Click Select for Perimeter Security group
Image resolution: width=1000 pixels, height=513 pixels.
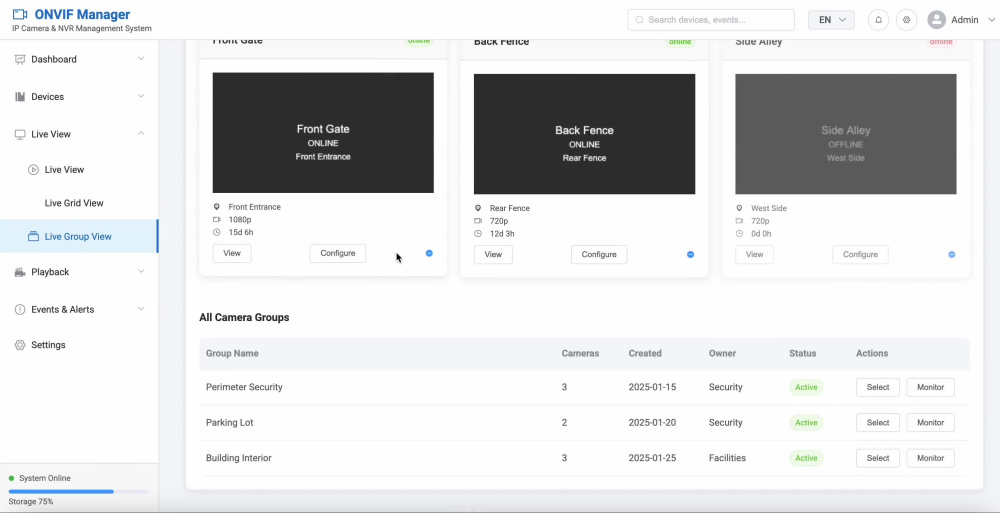click(878, 387)
